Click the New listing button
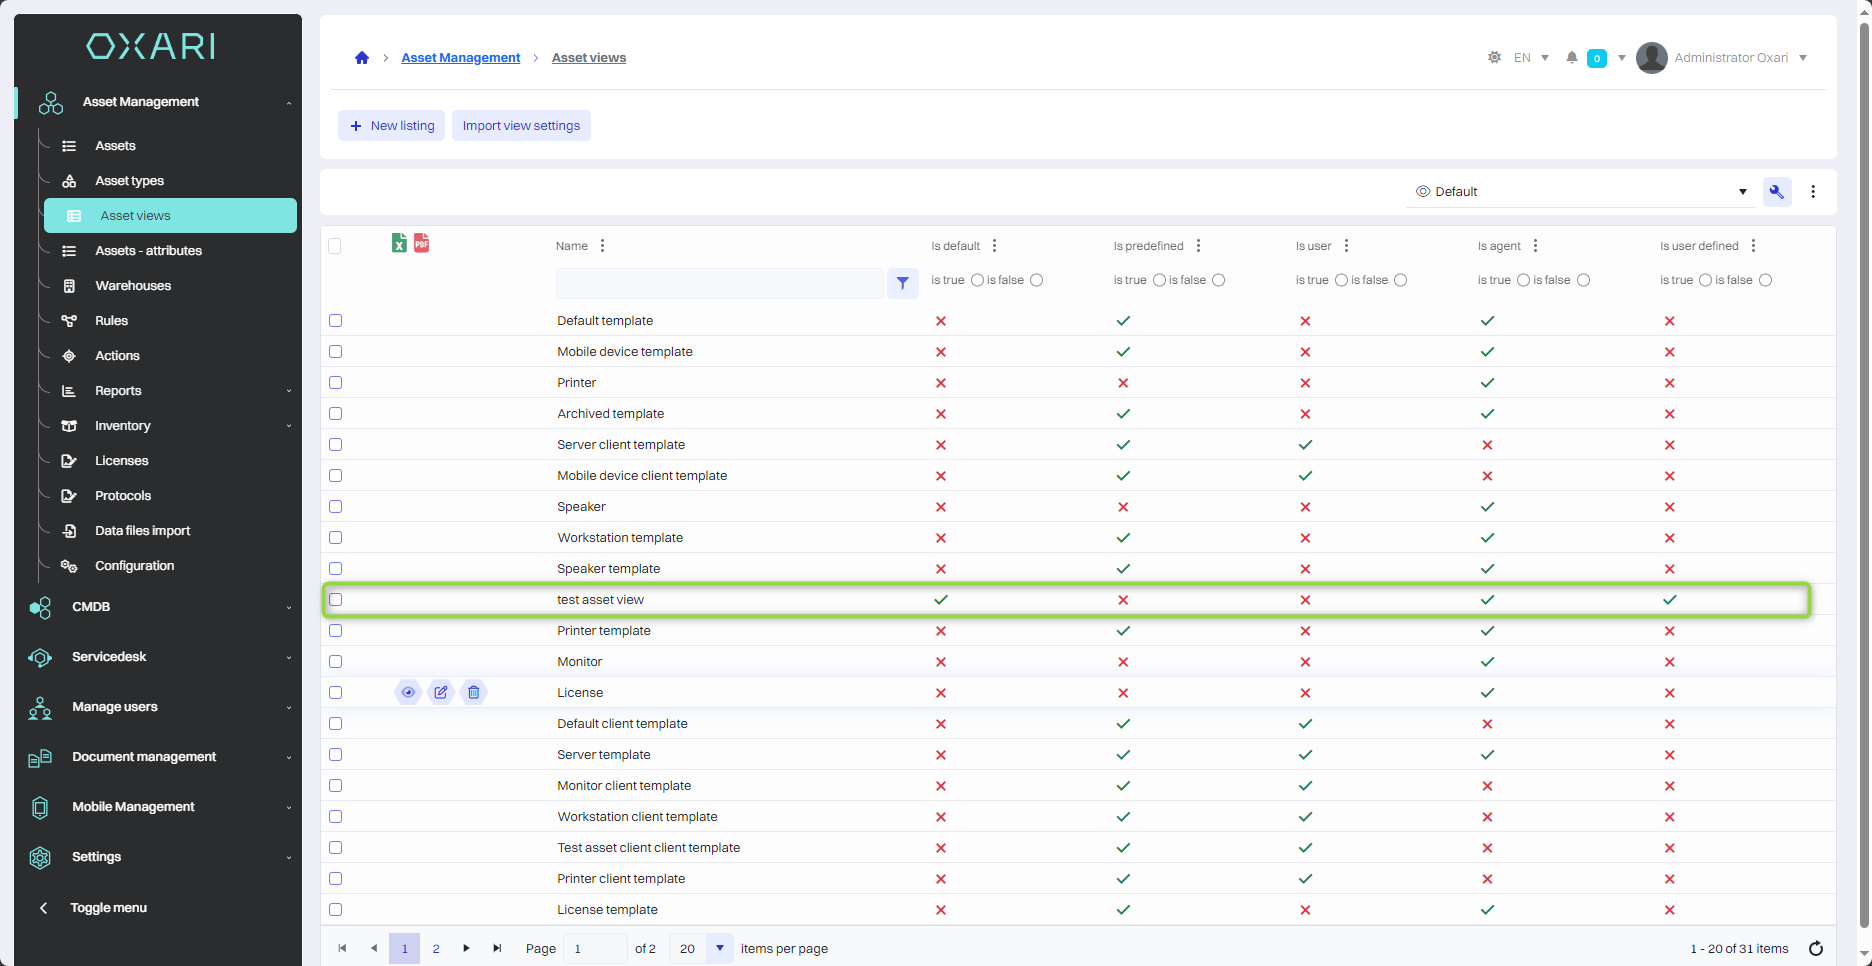 click(391, 126)
